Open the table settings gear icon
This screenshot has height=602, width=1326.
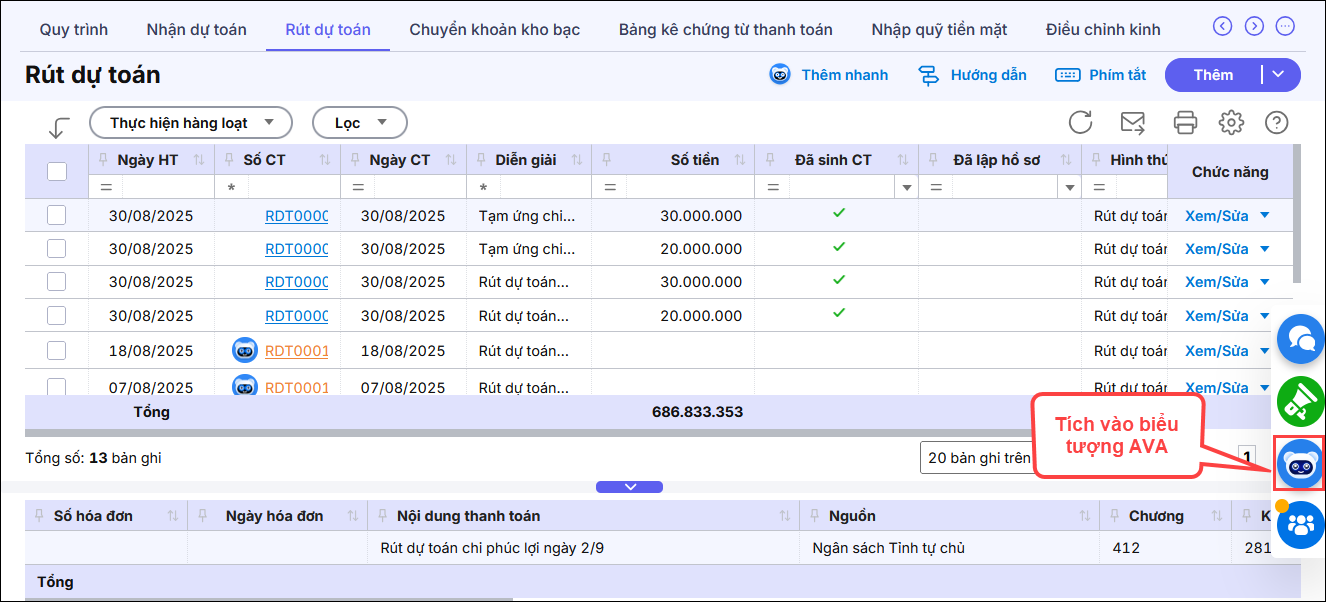click(1231, 123)
